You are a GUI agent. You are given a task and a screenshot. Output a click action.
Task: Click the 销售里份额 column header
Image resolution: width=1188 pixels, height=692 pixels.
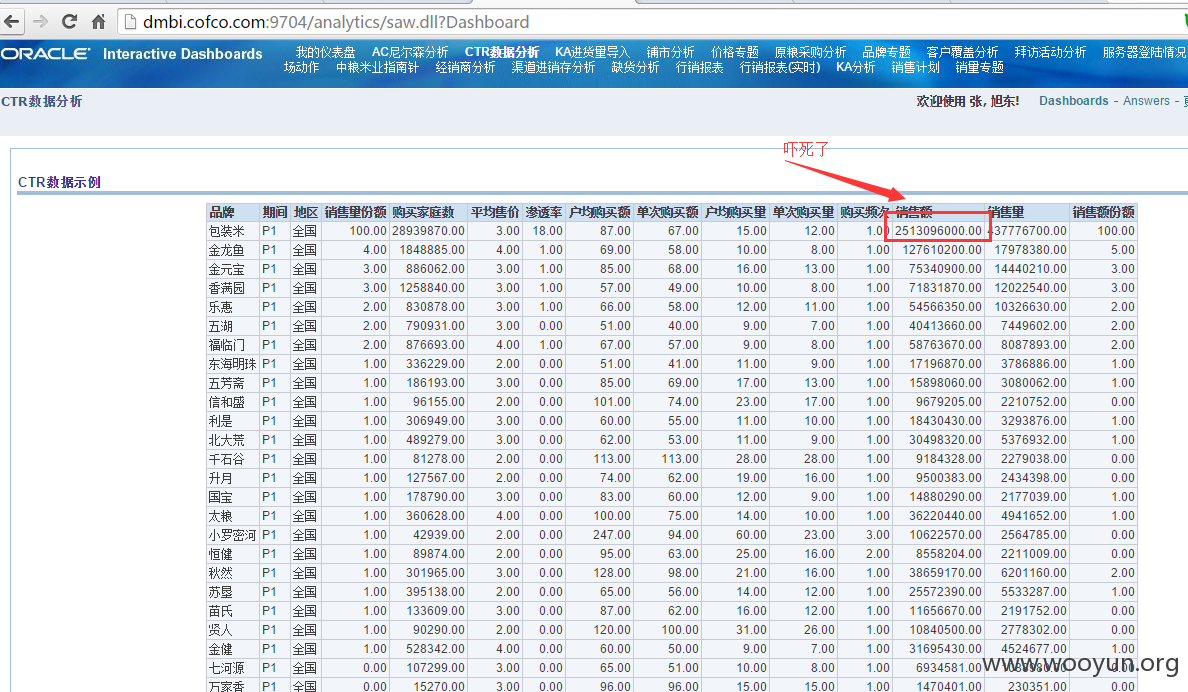click(x=355, y=212)
